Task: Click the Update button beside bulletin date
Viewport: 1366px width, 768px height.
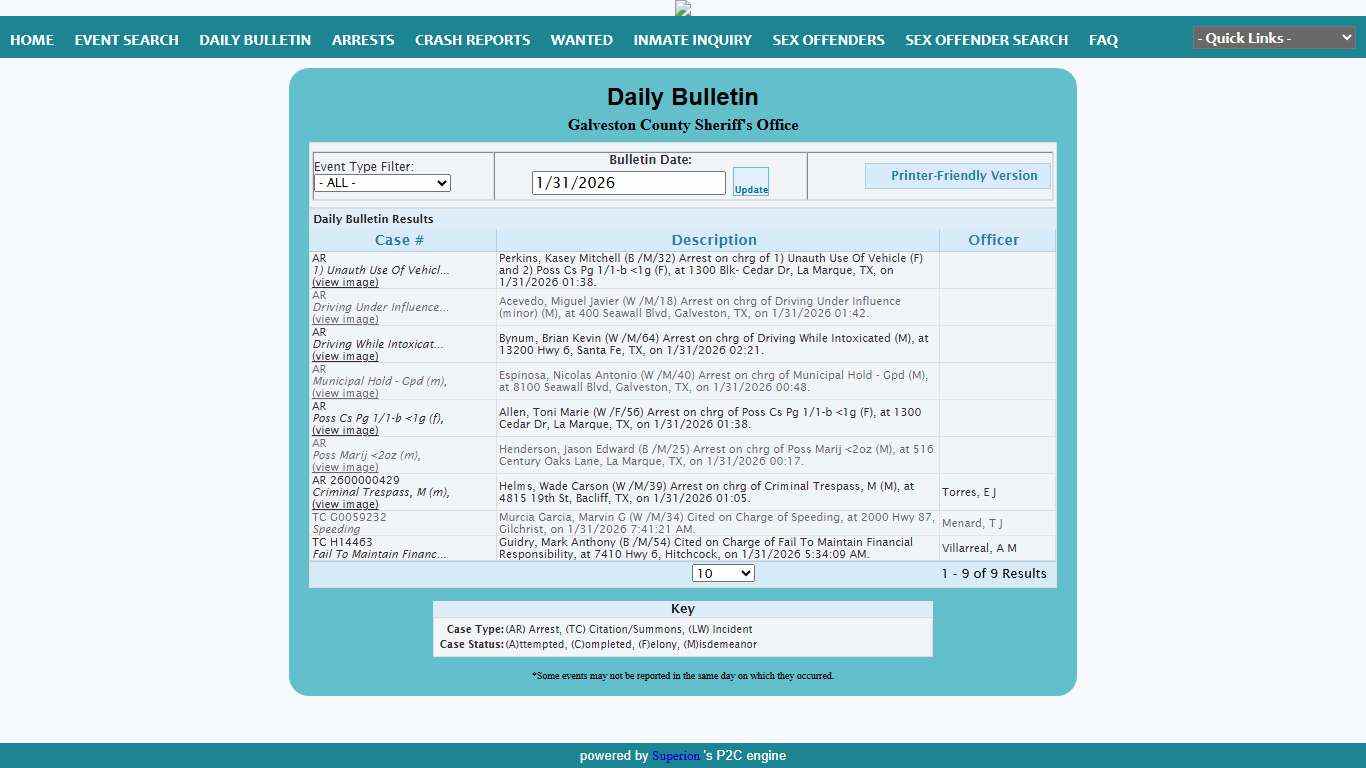Action: pyautogui.click(x=751, y=182)
